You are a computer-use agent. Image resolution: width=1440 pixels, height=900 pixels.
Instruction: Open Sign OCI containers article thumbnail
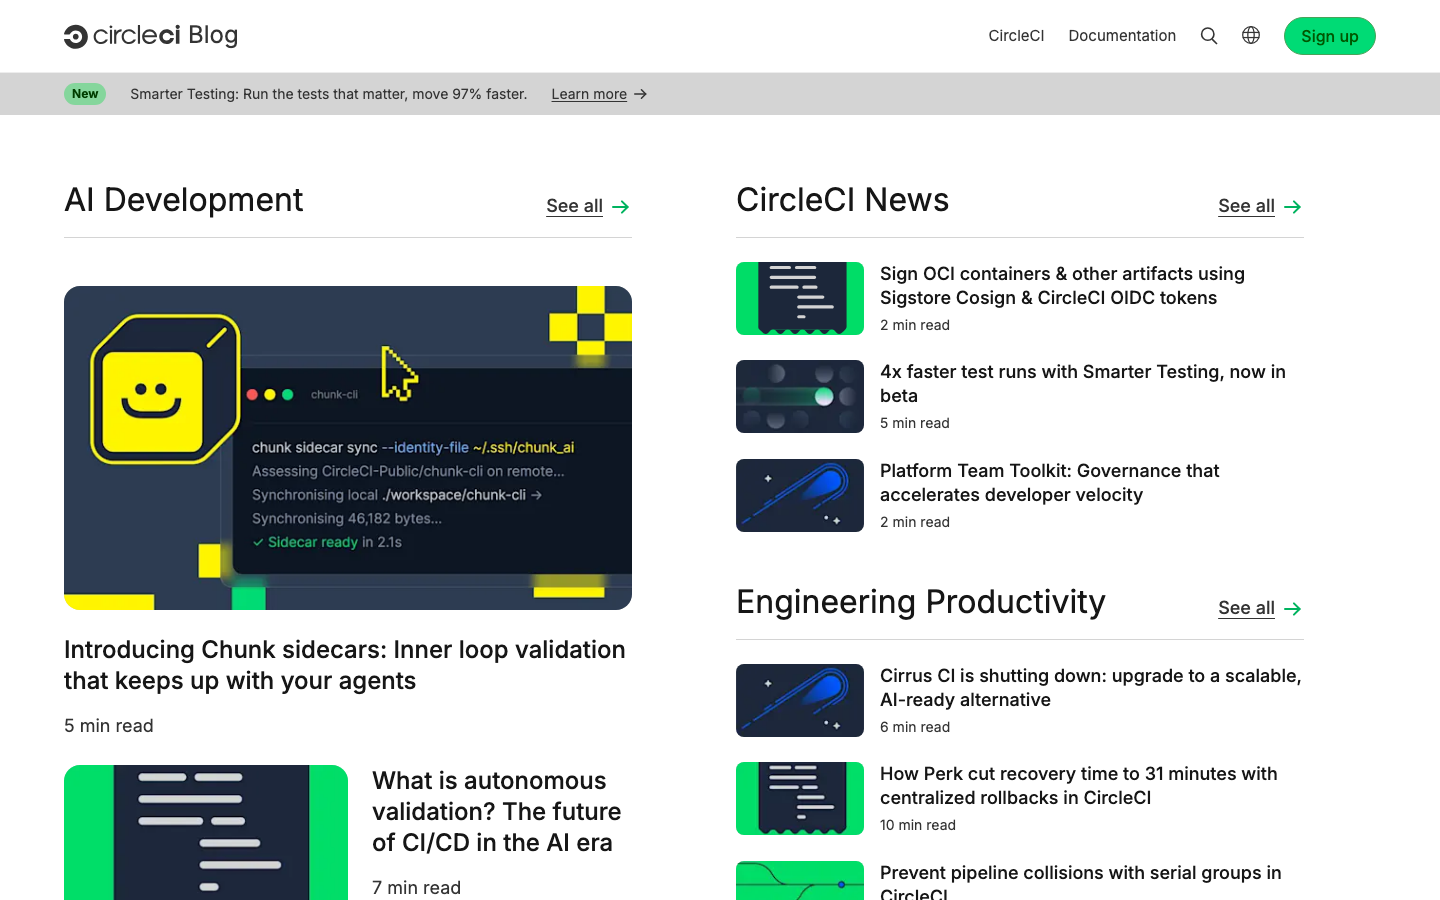pyautogui.click(x=800, y=298)
